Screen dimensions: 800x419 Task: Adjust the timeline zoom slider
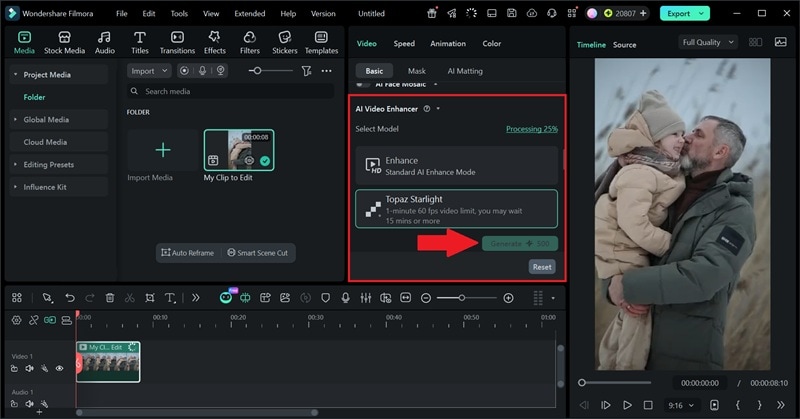[467, 298]
